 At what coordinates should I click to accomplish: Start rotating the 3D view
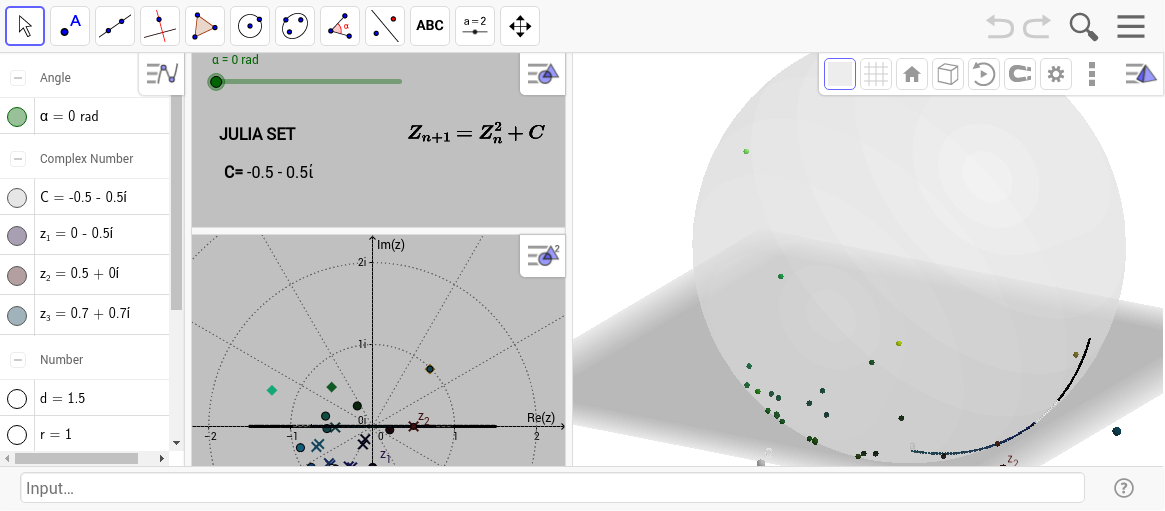[984, 74]
